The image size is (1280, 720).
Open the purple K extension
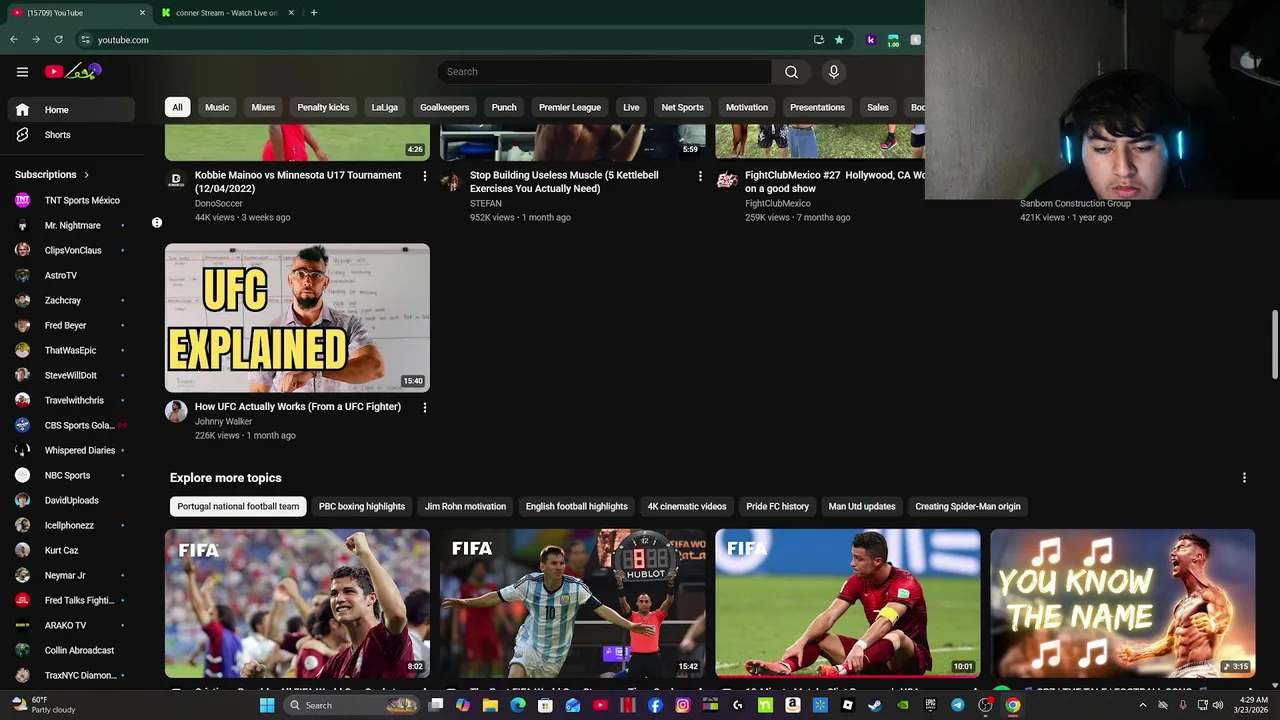point(871,40)
